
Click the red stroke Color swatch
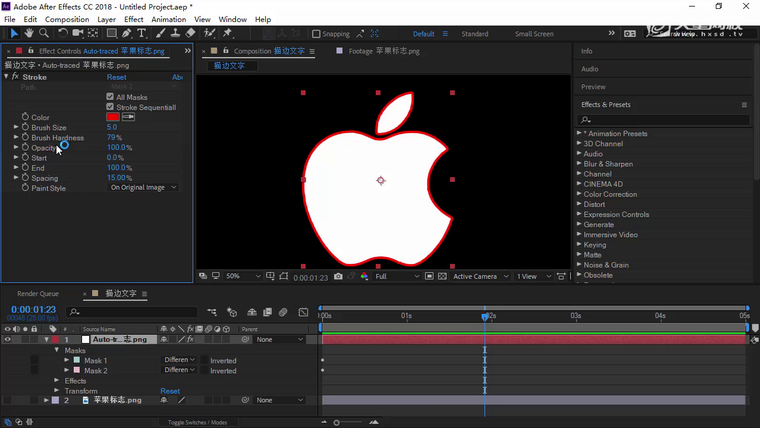click(113, 117)
